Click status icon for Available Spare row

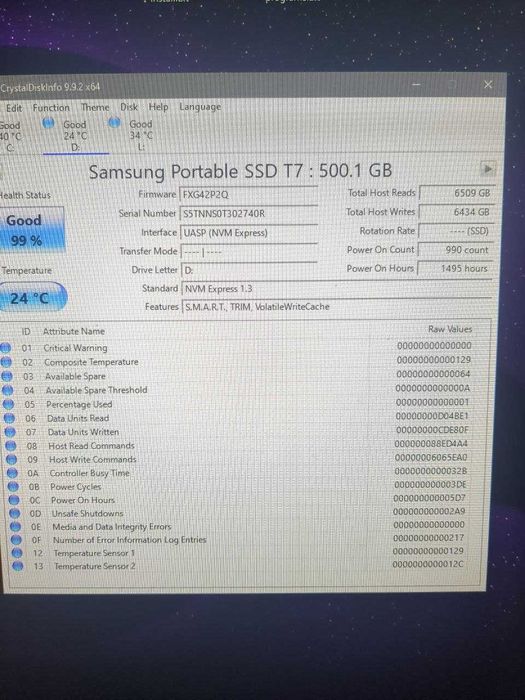point(7,376)
